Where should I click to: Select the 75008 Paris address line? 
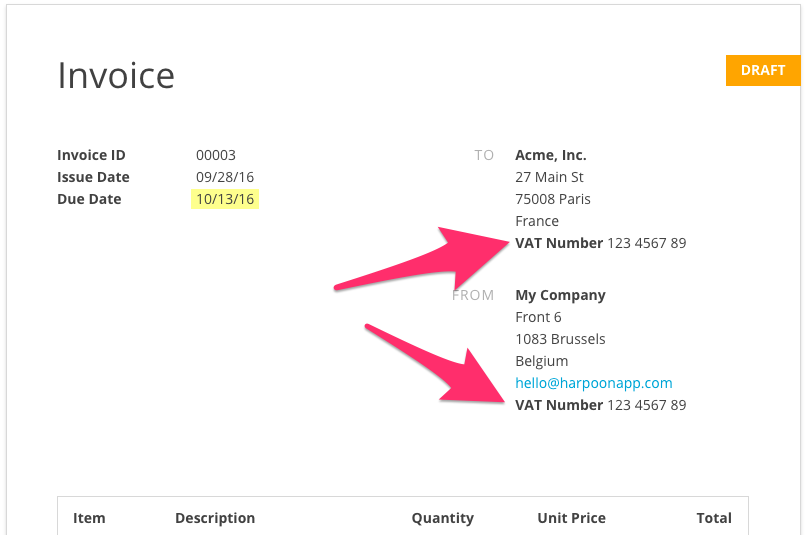[553, 199]
